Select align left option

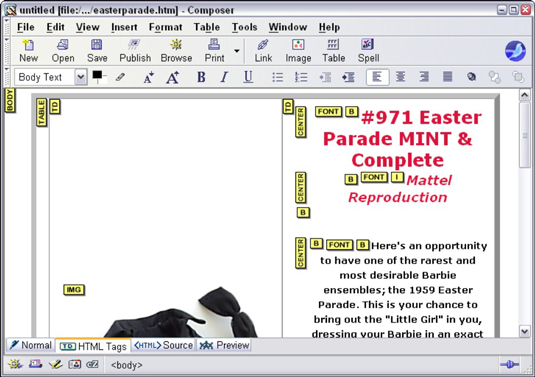(x=377, y=77)
